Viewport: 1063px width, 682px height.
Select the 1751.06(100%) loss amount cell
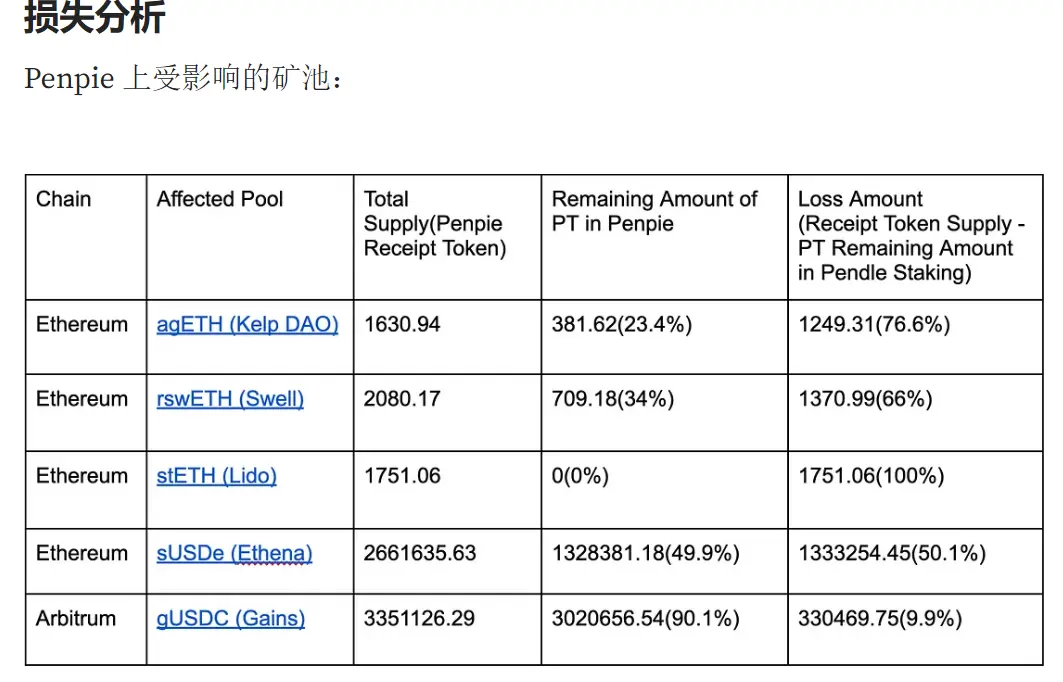pyautogui.click(x=871, y=476)
